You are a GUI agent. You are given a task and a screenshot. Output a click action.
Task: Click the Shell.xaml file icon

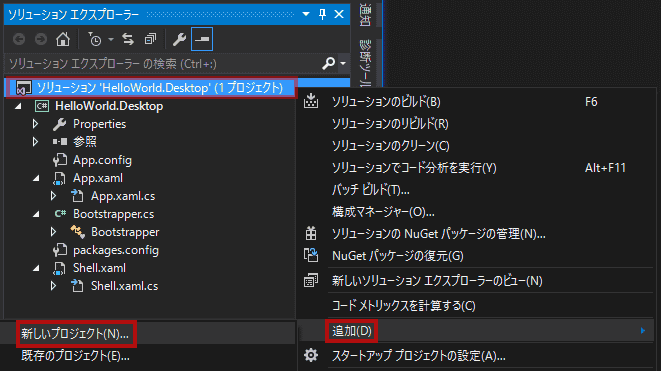[59, 268]
